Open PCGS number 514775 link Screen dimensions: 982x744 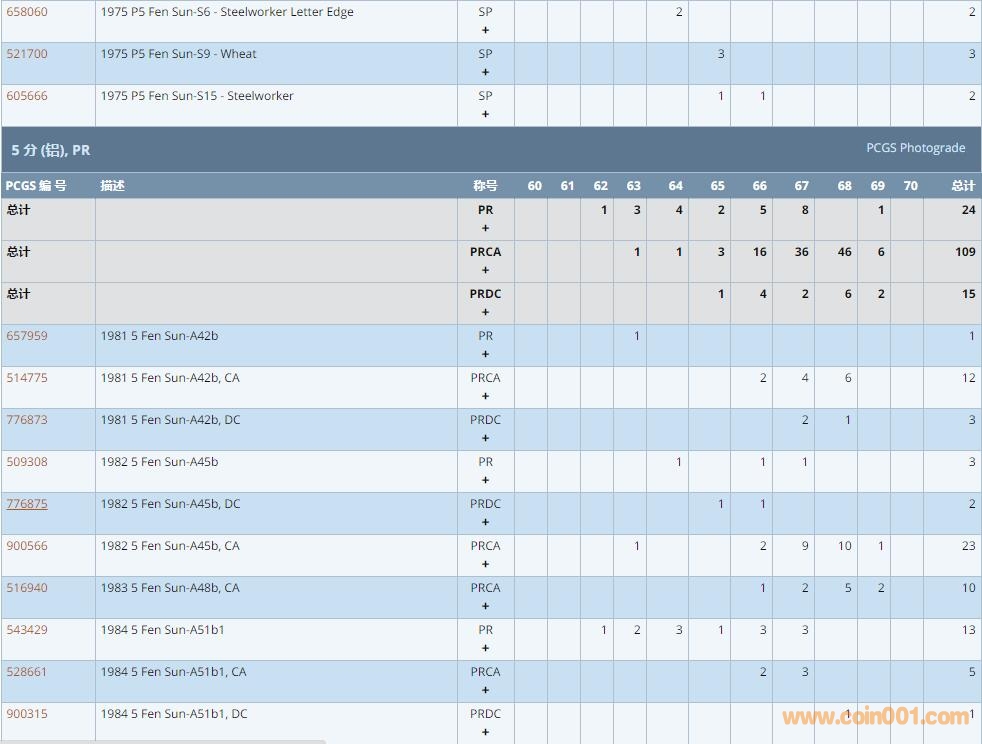tap(27, 378)
